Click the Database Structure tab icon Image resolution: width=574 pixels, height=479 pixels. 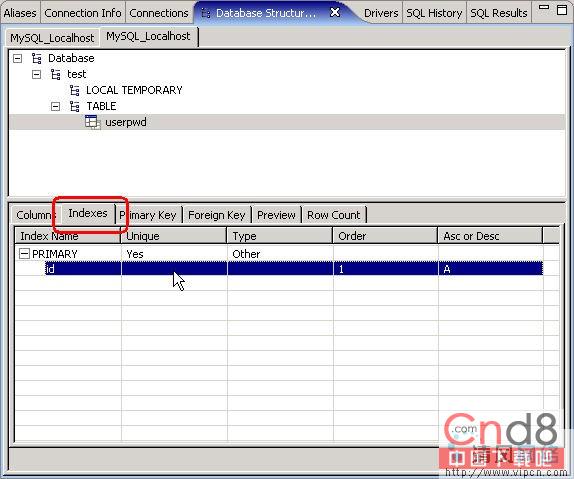click(x=206, y=14)
